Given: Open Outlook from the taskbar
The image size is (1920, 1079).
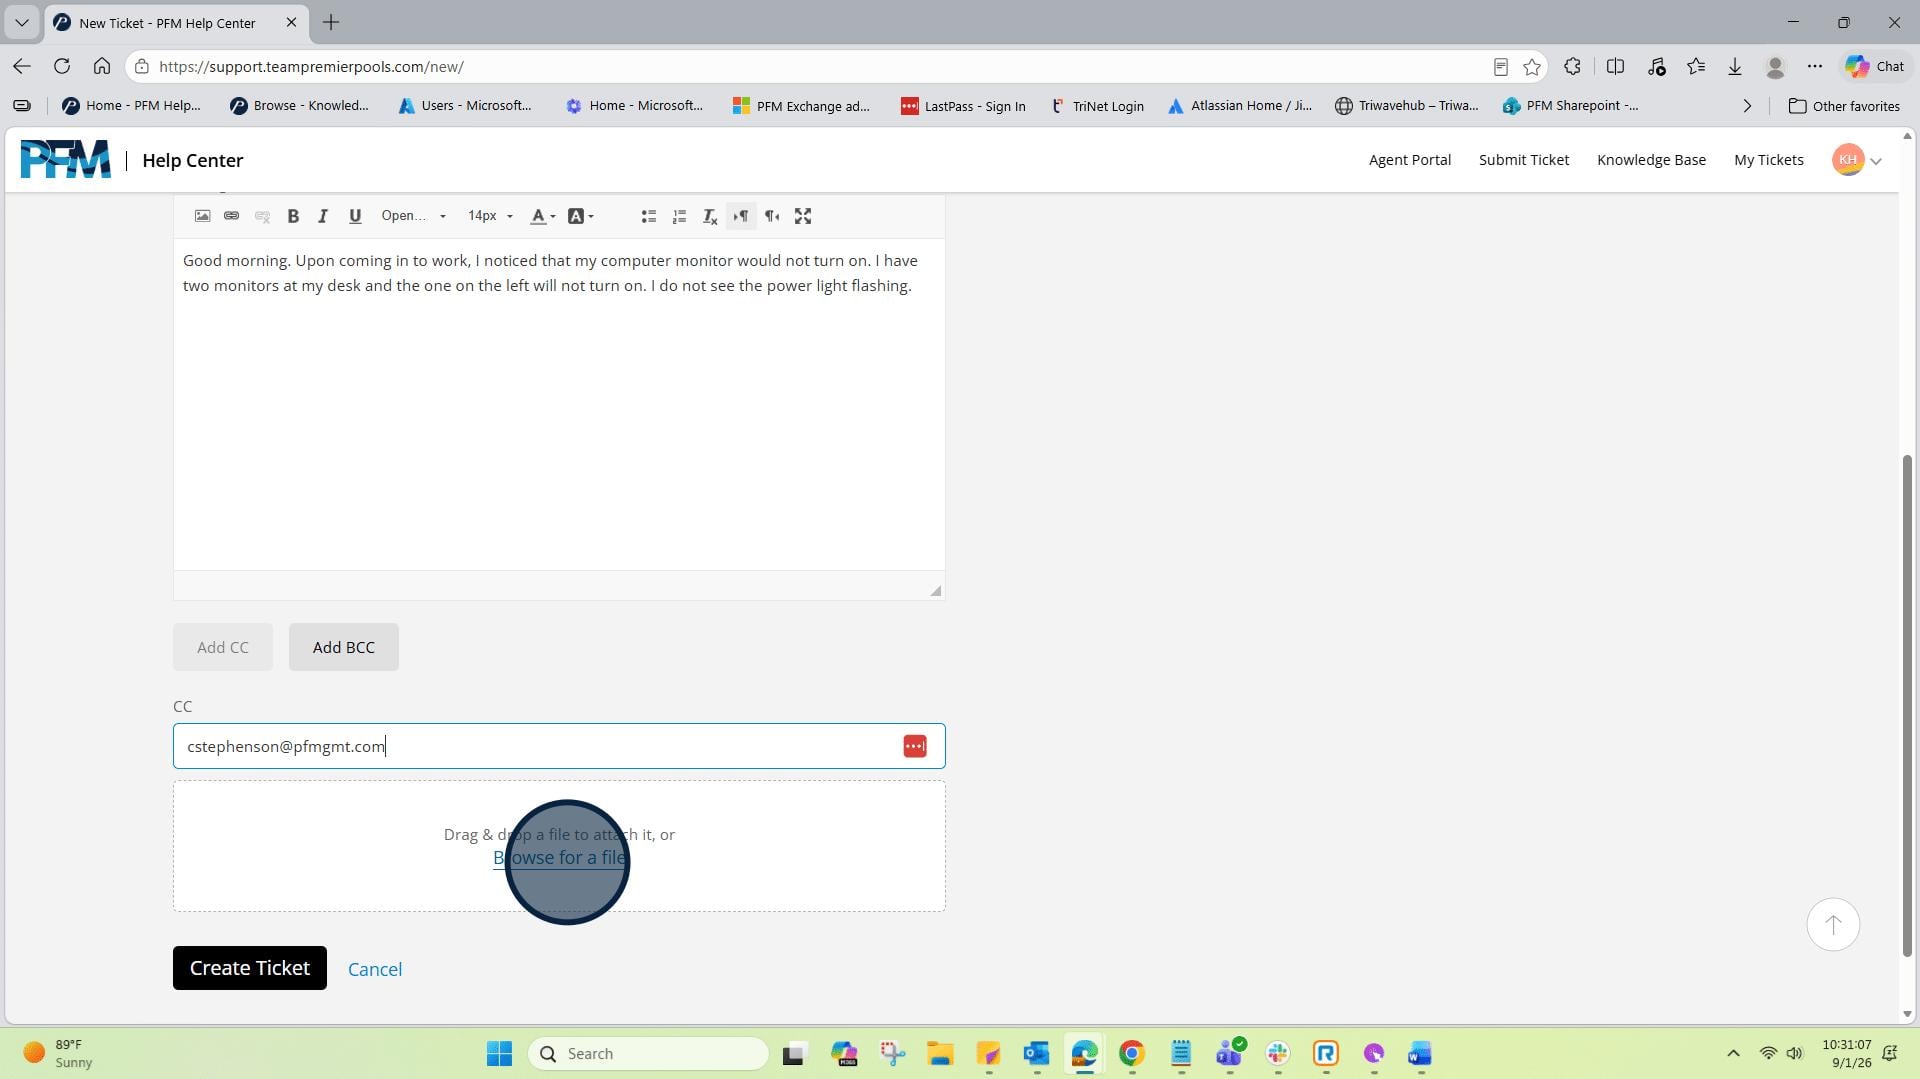Looking at the screenshot, I should click(1035, 1053).
